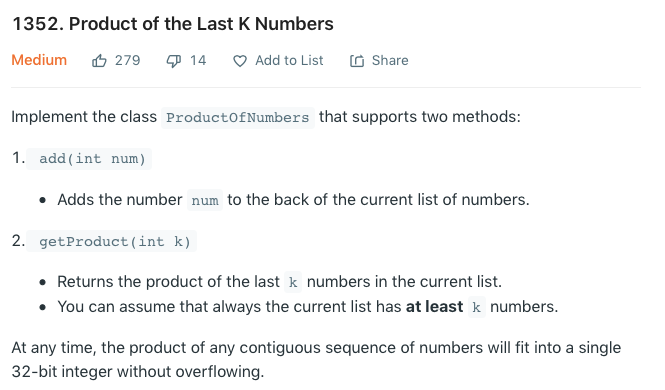Viewport: 665px width, 390px height.
Task: Click the '32-bit integer without overflowing' text
Action: point(138,372)
